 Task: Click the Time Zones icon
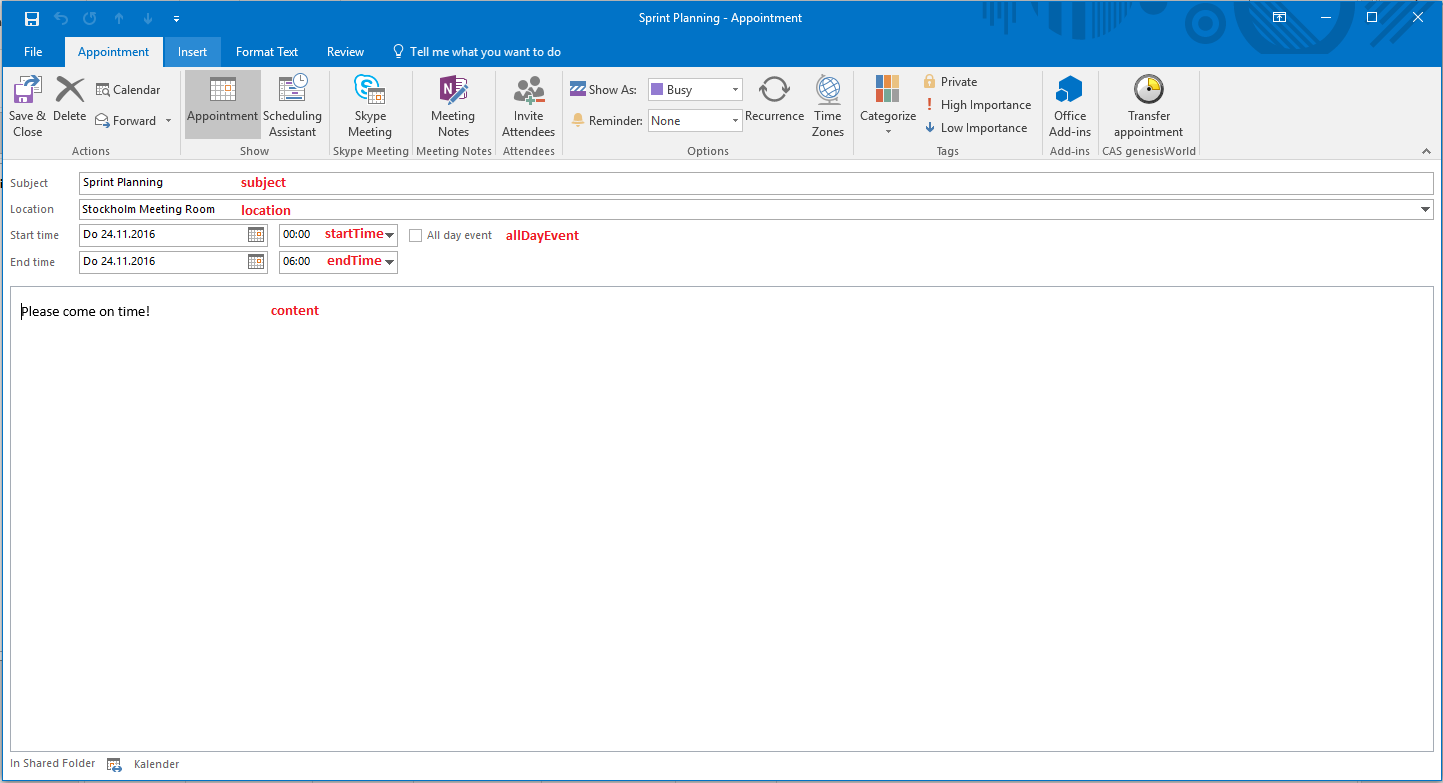(x=827, y=105)
